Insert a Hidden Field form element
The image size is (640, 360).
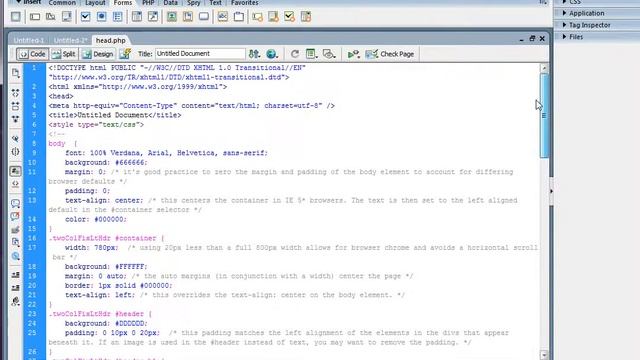51,17
